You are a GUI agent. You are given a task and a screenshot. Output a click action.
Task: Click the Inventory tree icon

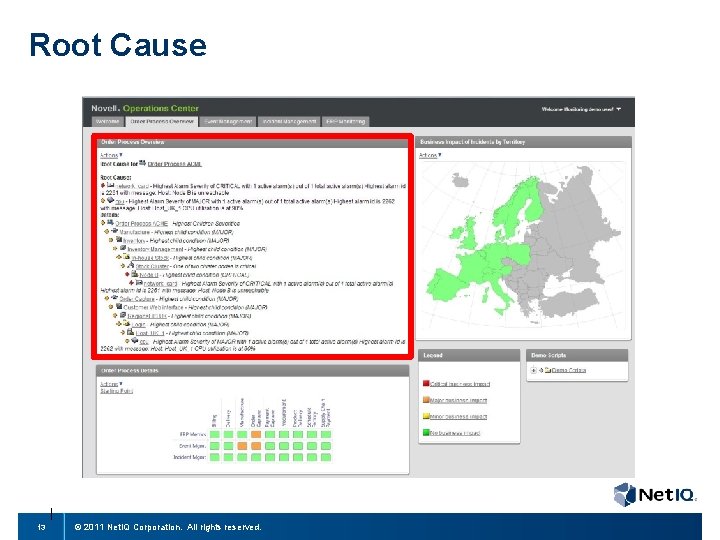click(x=119, y=240)
